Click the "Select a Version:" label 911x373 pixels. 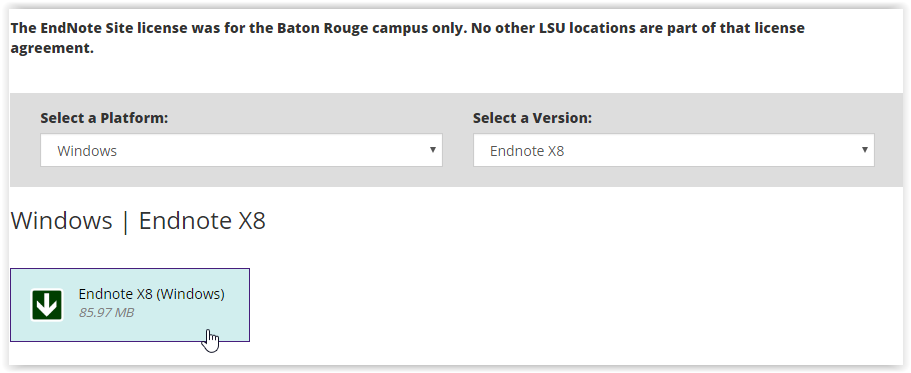tap(532, 118)
